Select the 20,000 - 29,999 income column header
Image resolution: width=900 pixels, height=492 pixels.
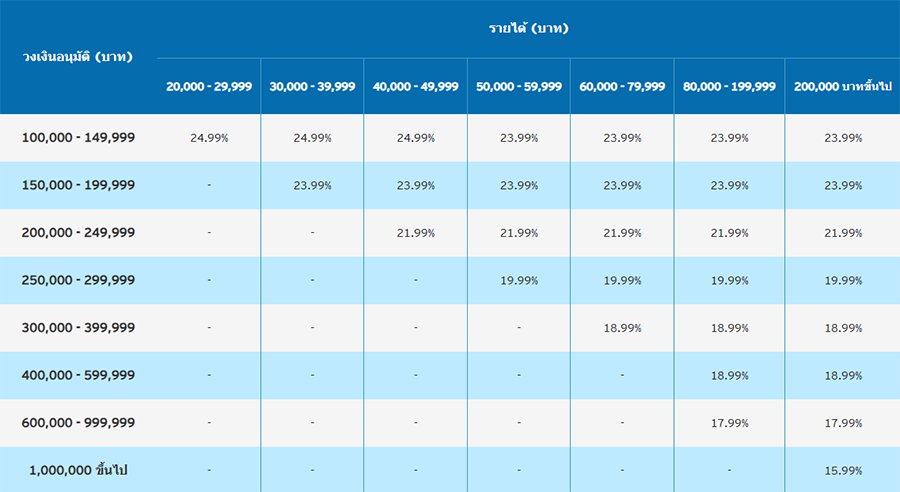(x=209, y=87)
